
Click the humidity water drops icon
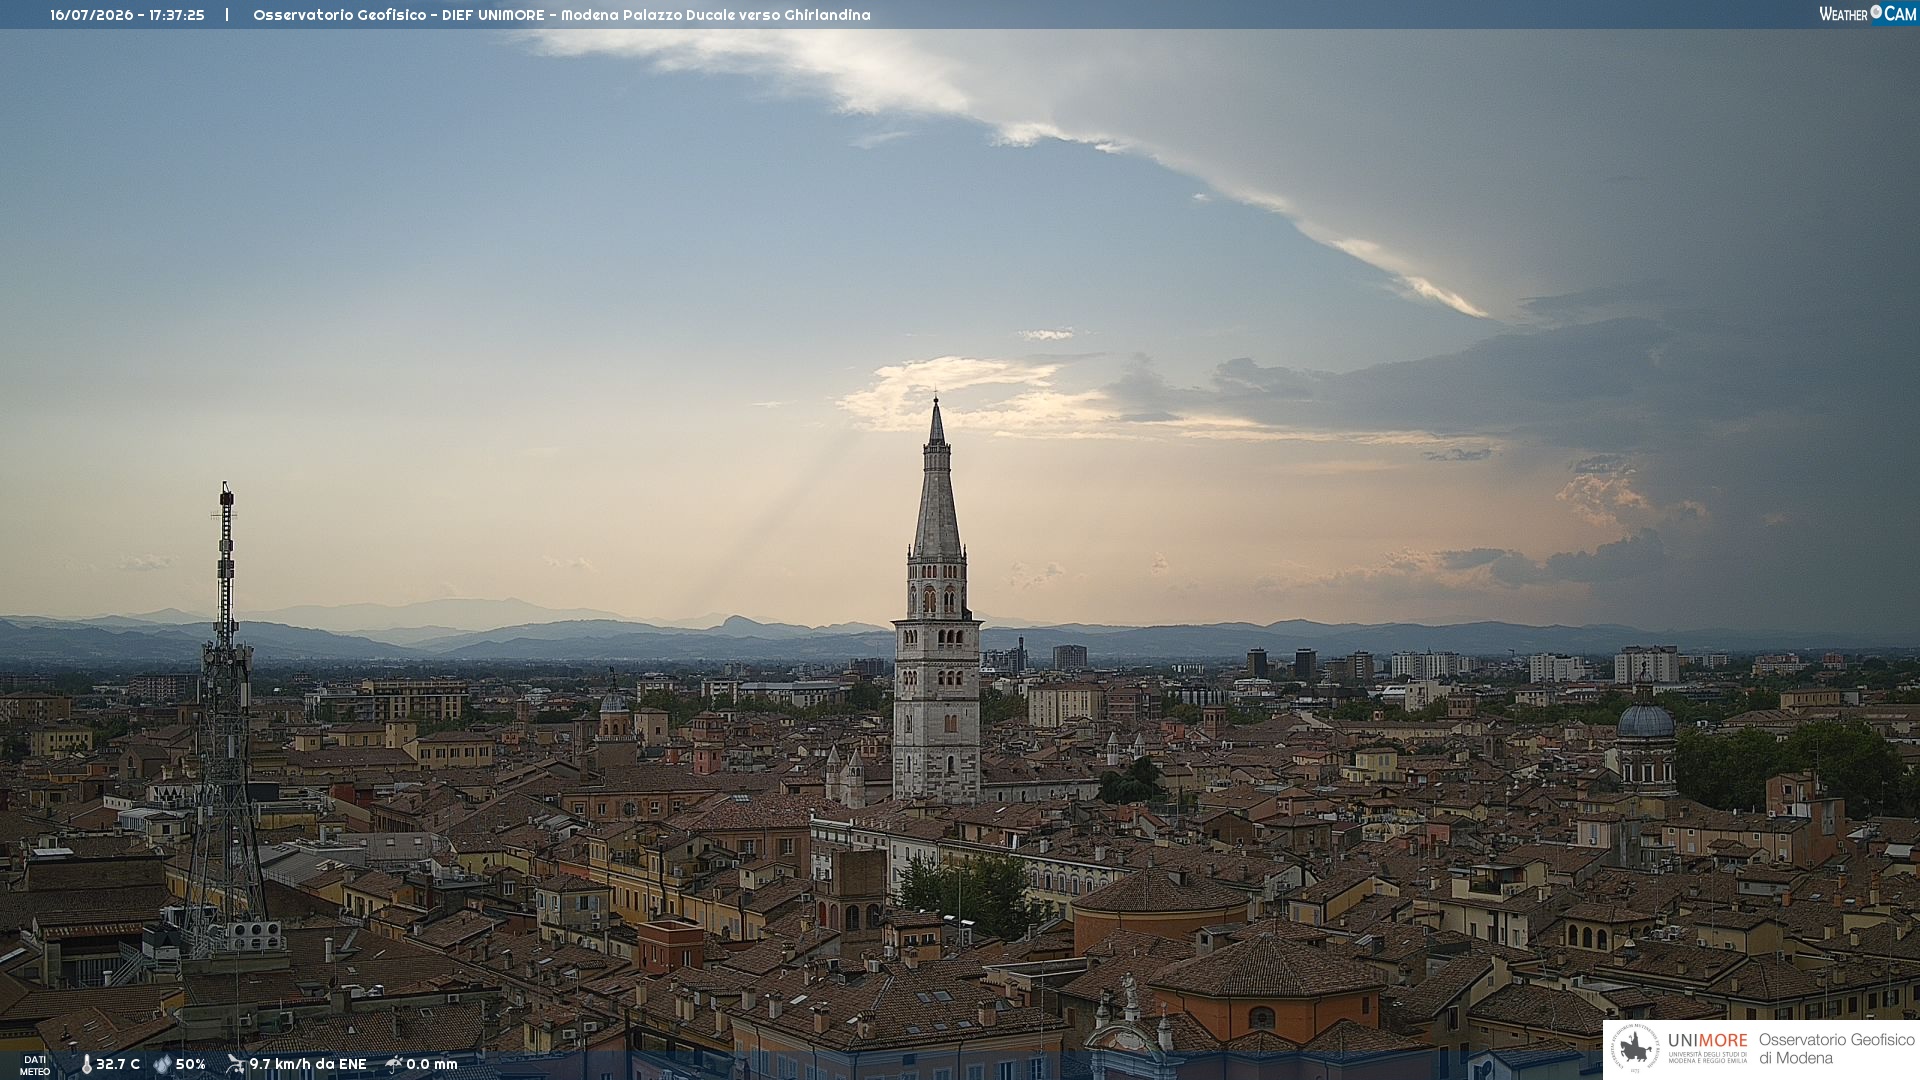click(x=162, y=1064)
